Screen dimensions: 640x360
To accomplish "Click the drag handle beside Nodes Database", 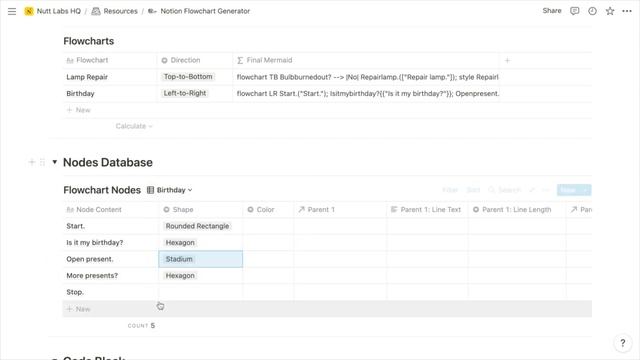I will coord(42,162).
